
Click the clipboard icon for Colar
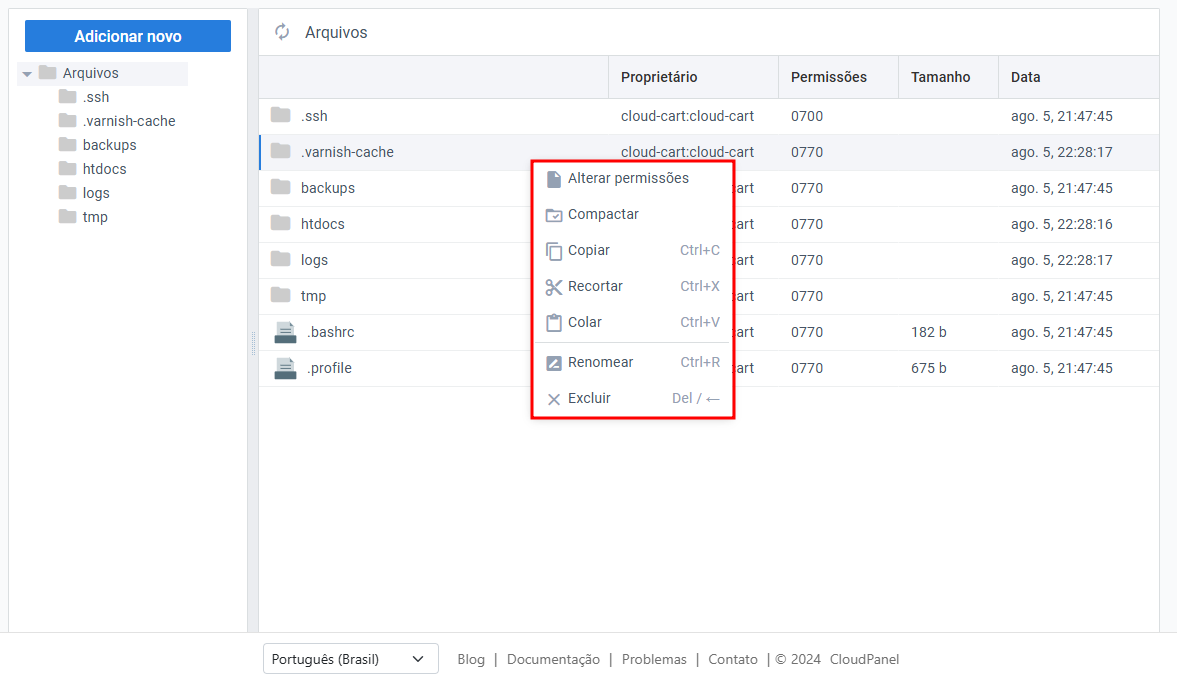554,323
